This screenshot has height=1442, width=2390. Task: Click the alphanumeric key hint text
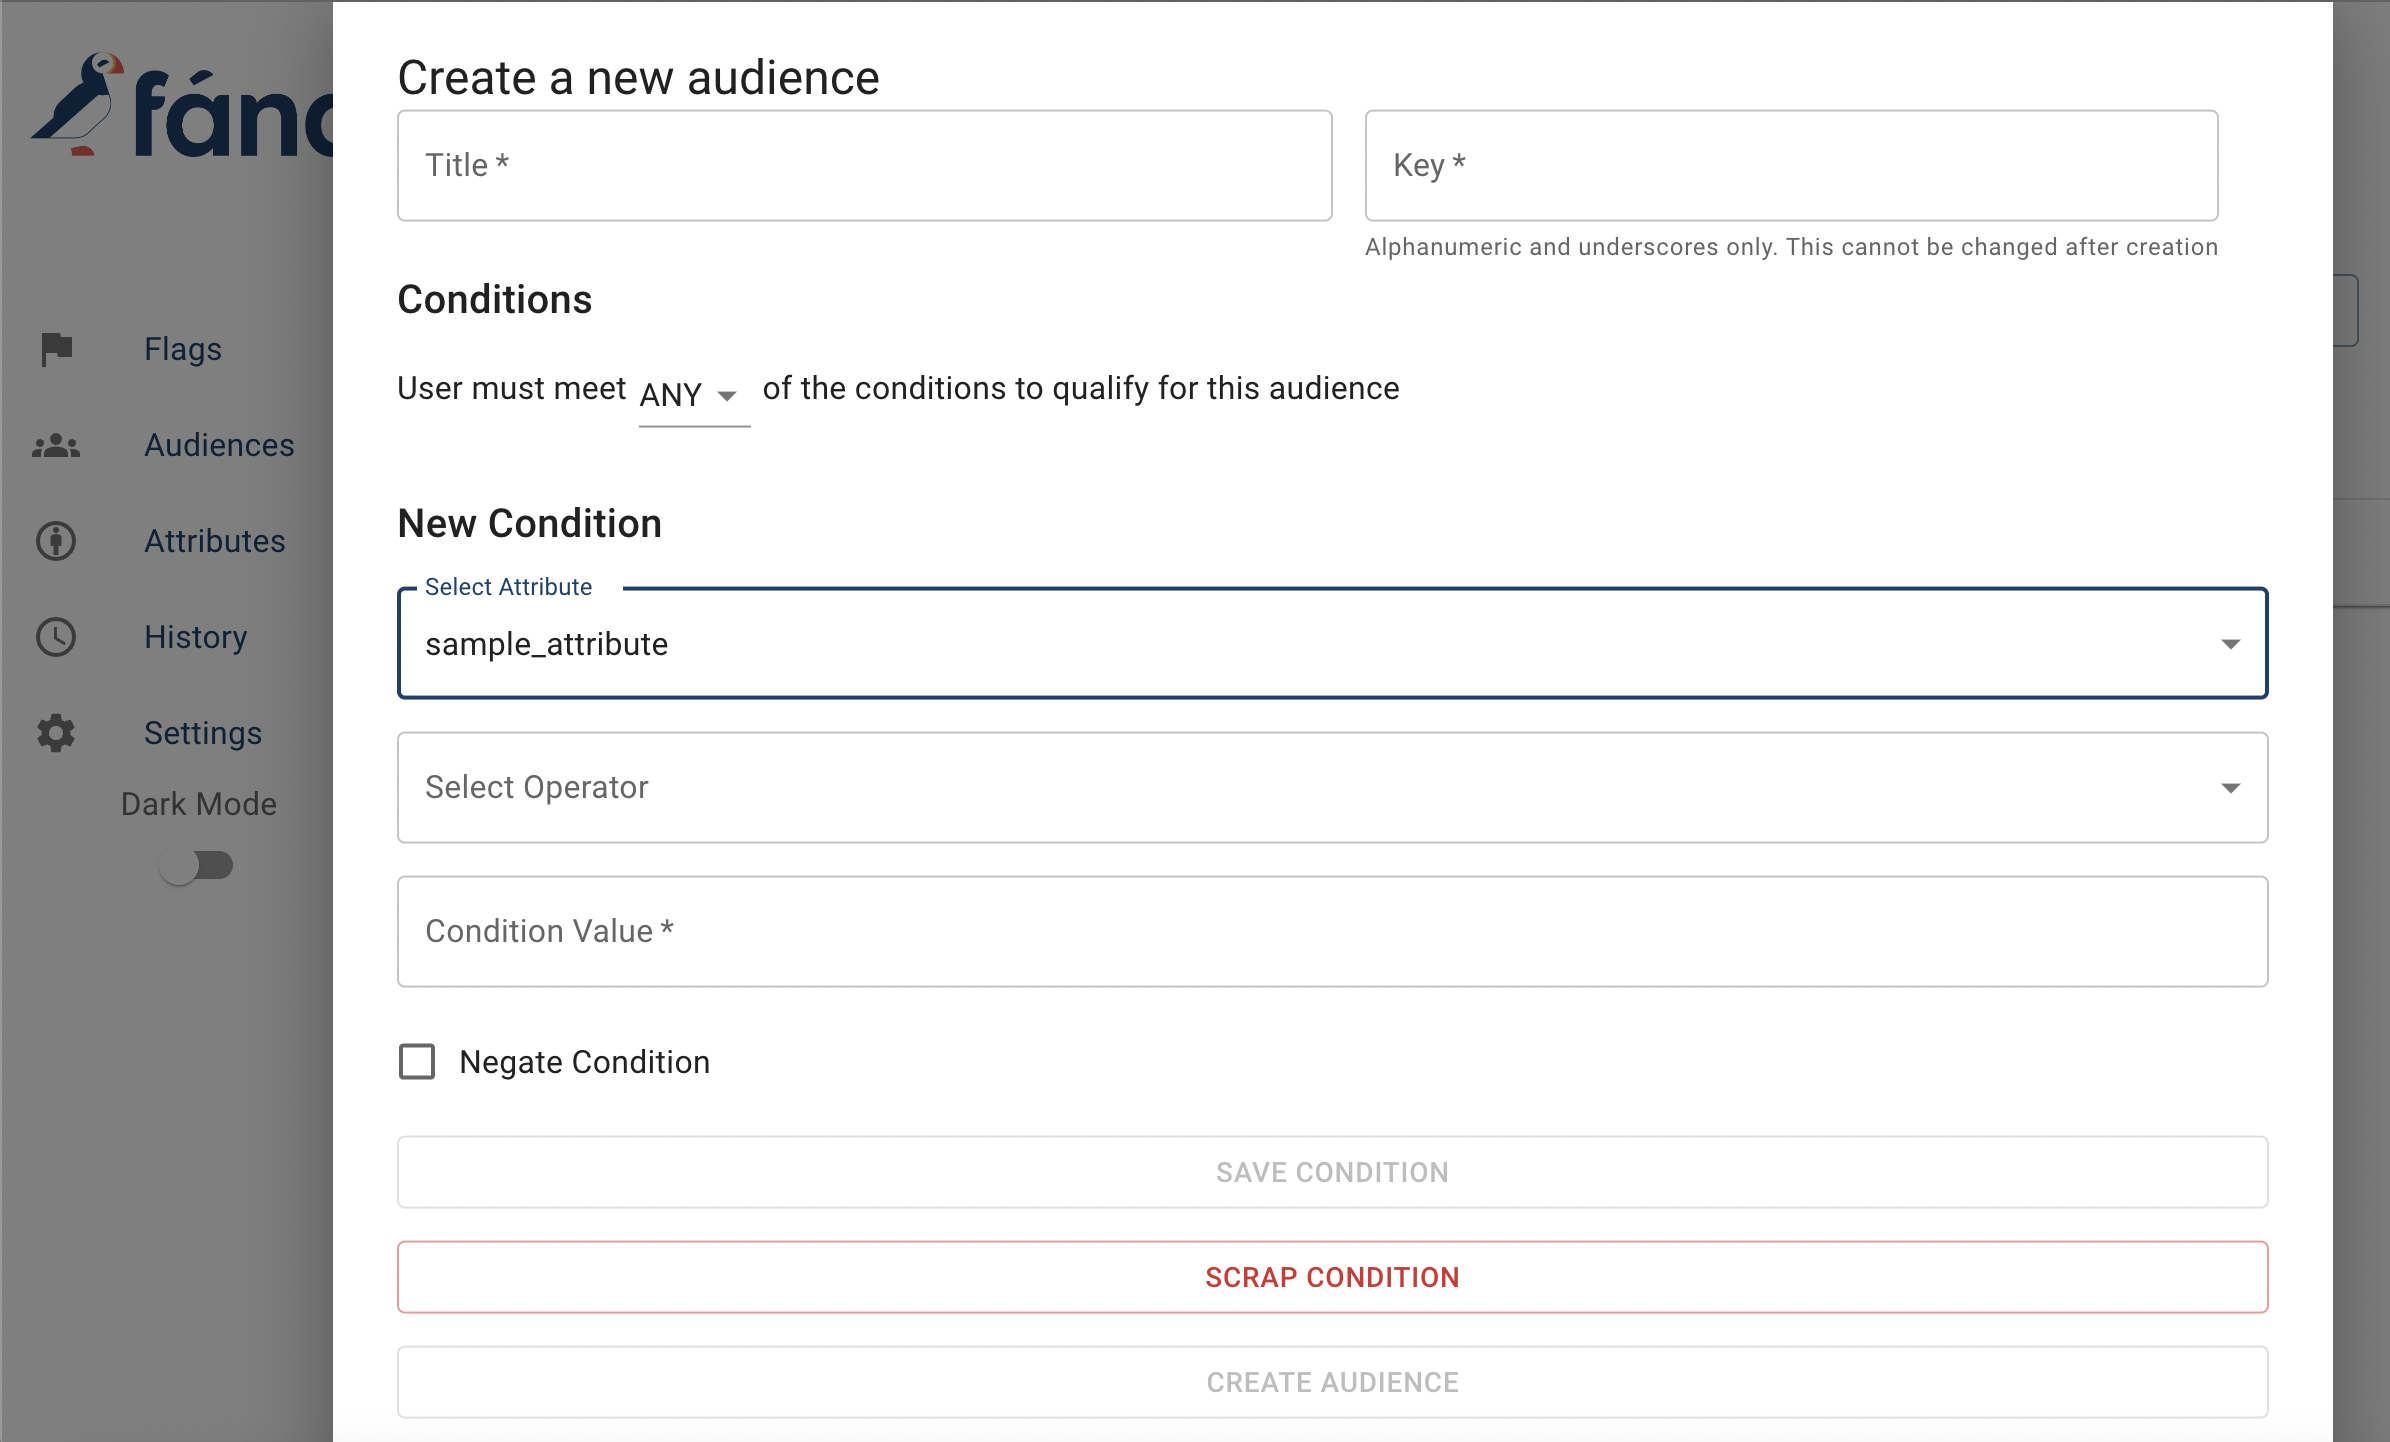(x=1791, y=247)
